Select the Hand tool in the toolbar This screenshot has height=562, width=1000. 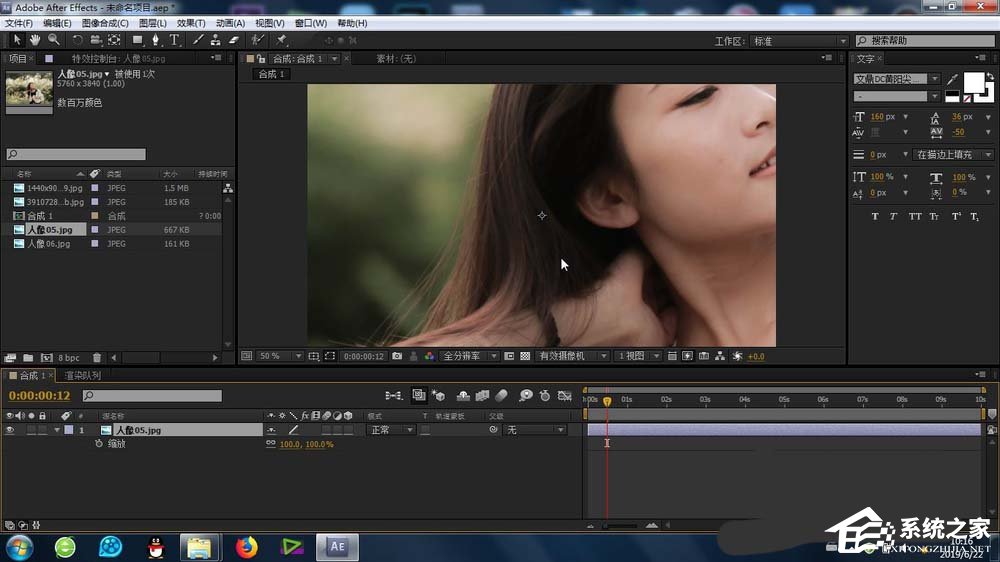point(35,40)
